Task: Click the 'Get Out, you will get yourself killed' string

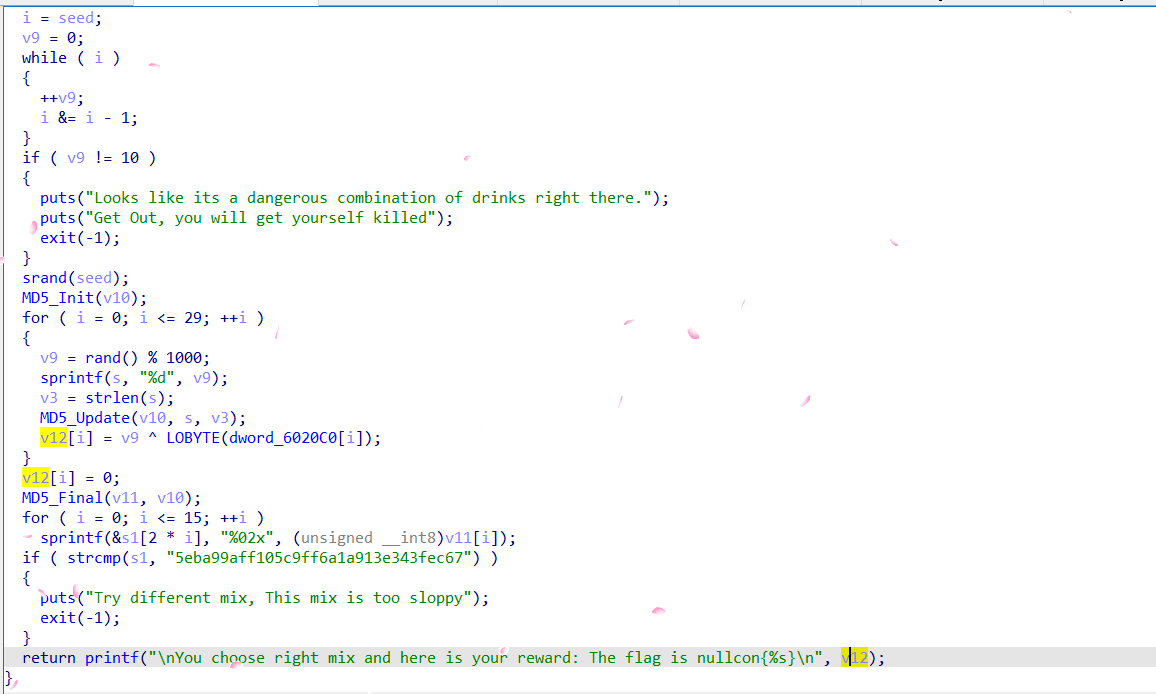Action: (261, 218)
